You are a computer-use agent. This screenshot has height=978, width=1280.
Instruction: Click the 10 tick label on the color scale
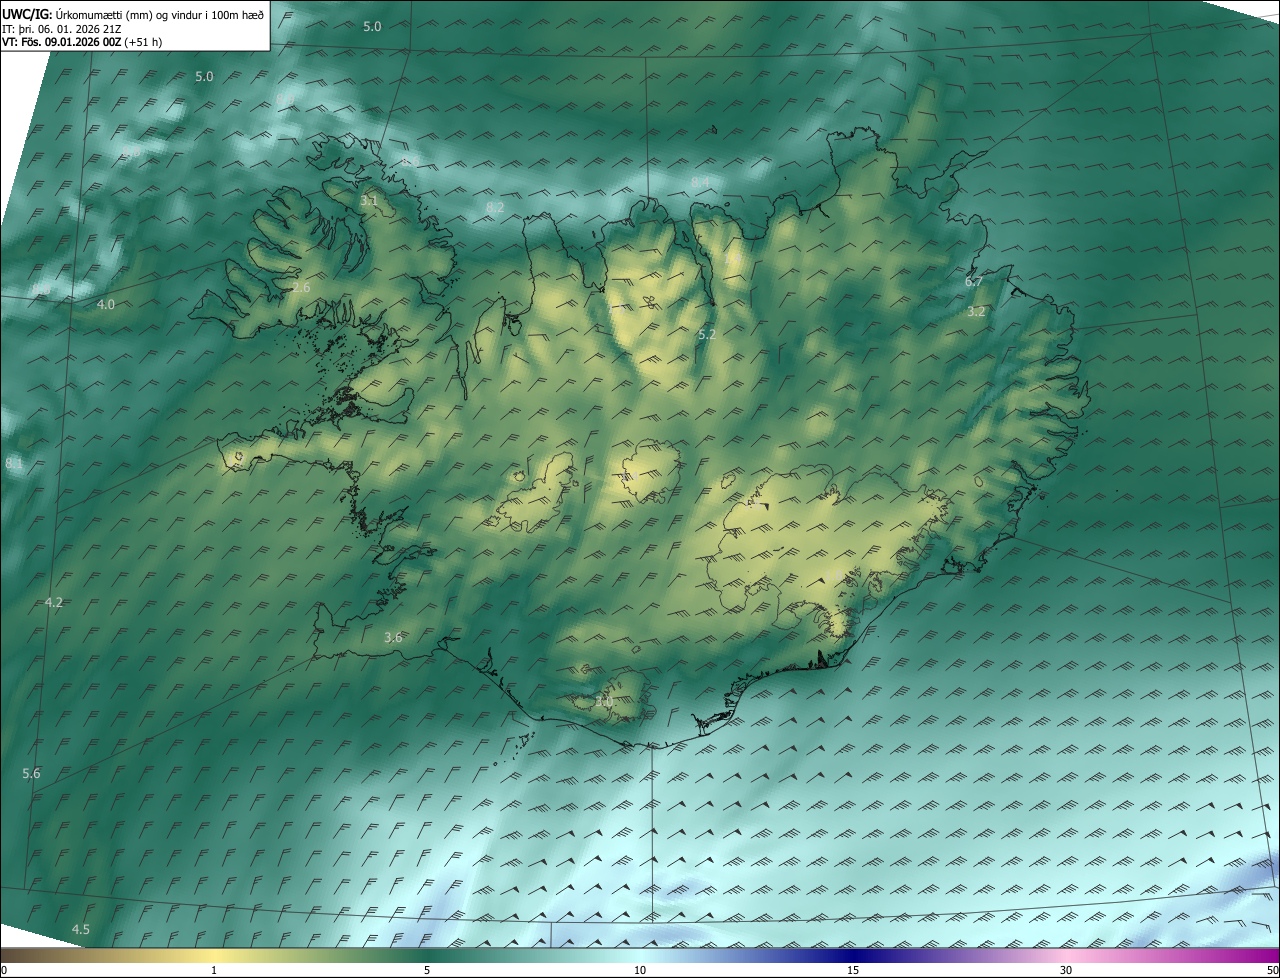click(640, 970)
